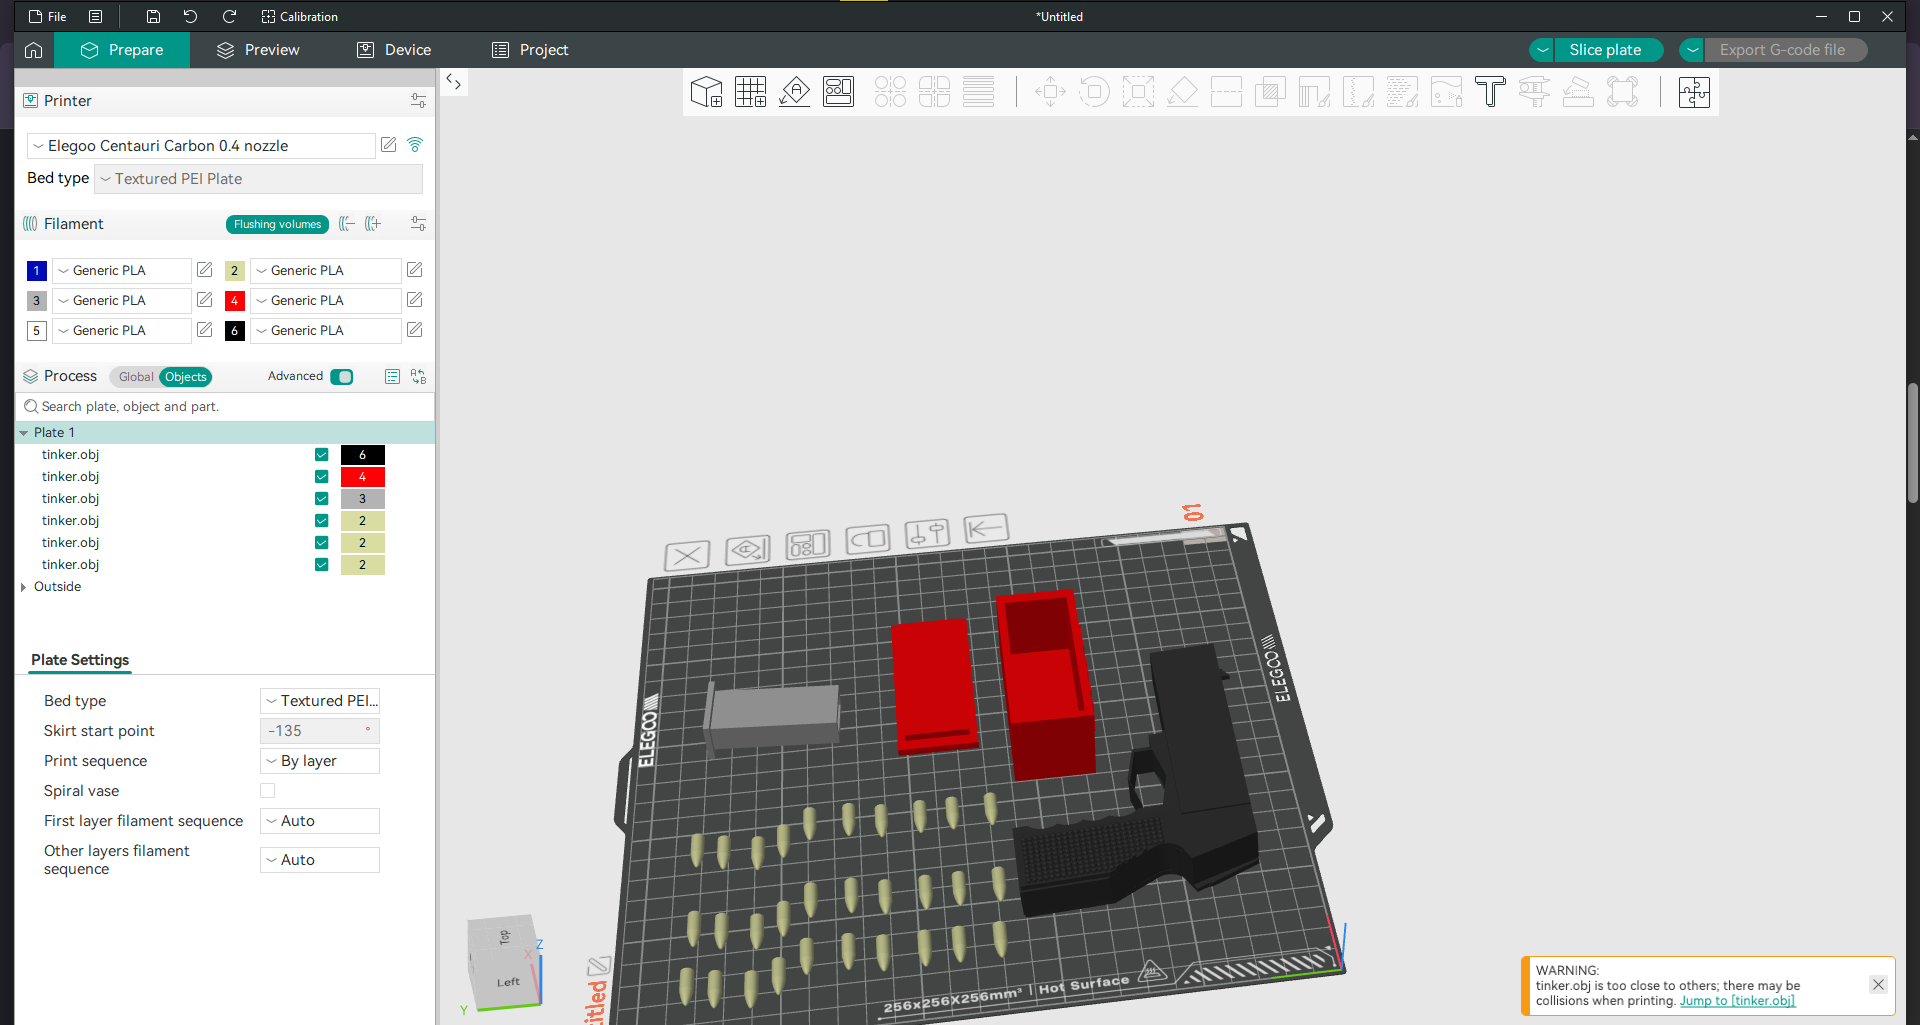Expand the Outside tree item
This screenshot has height=1025, width=1920.
pyautogui.click(x=23, y=587)
